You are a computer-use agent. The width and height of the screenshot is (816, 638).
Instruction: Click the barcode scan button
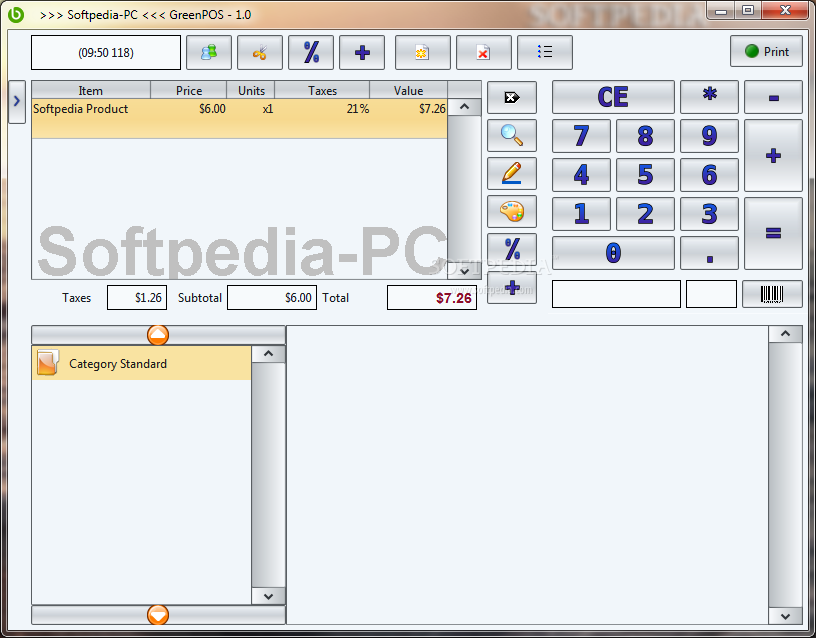click(772, 294)
